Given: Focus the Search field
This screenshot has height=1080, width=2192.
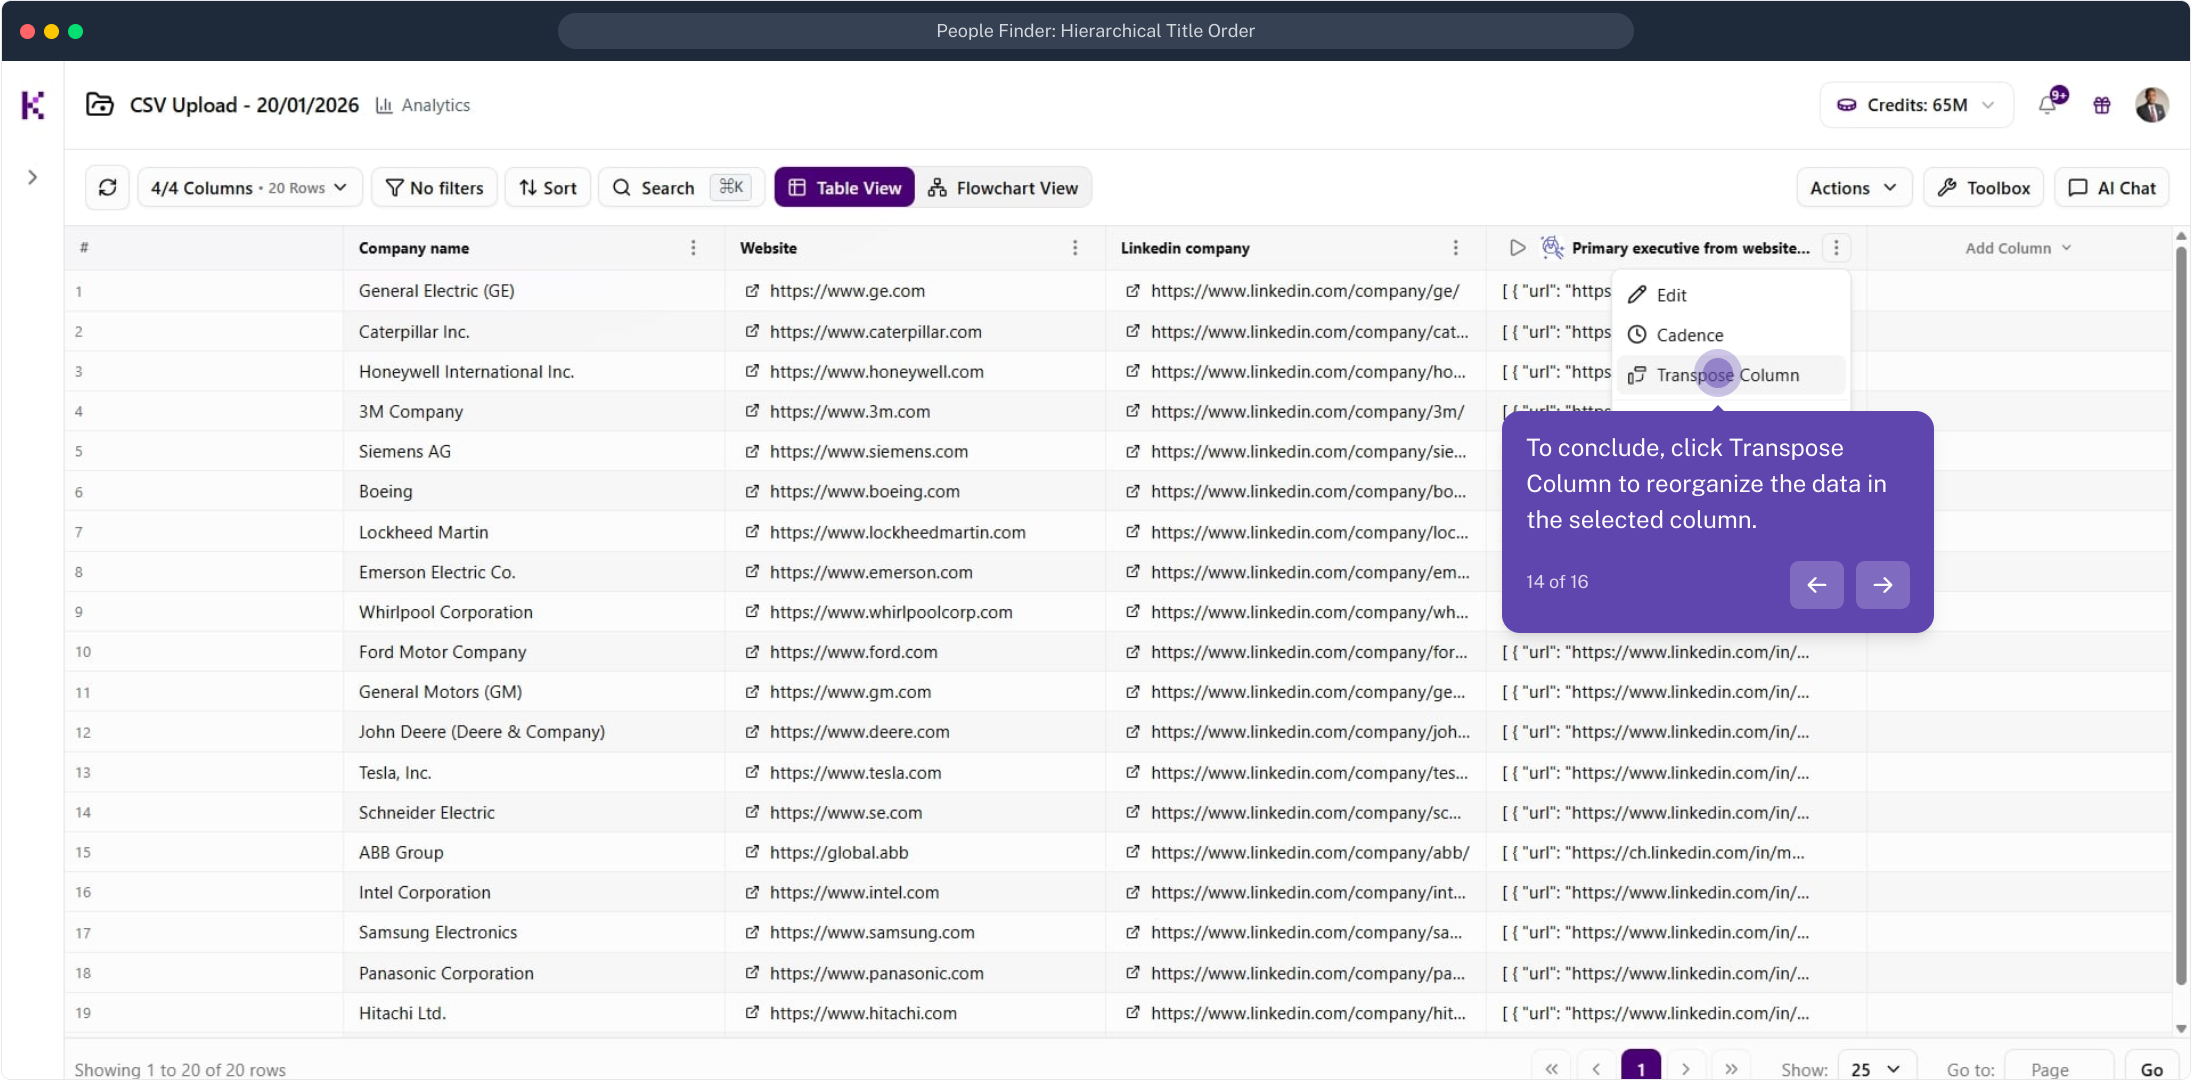Looking at the screenshot, I should 681,188.
